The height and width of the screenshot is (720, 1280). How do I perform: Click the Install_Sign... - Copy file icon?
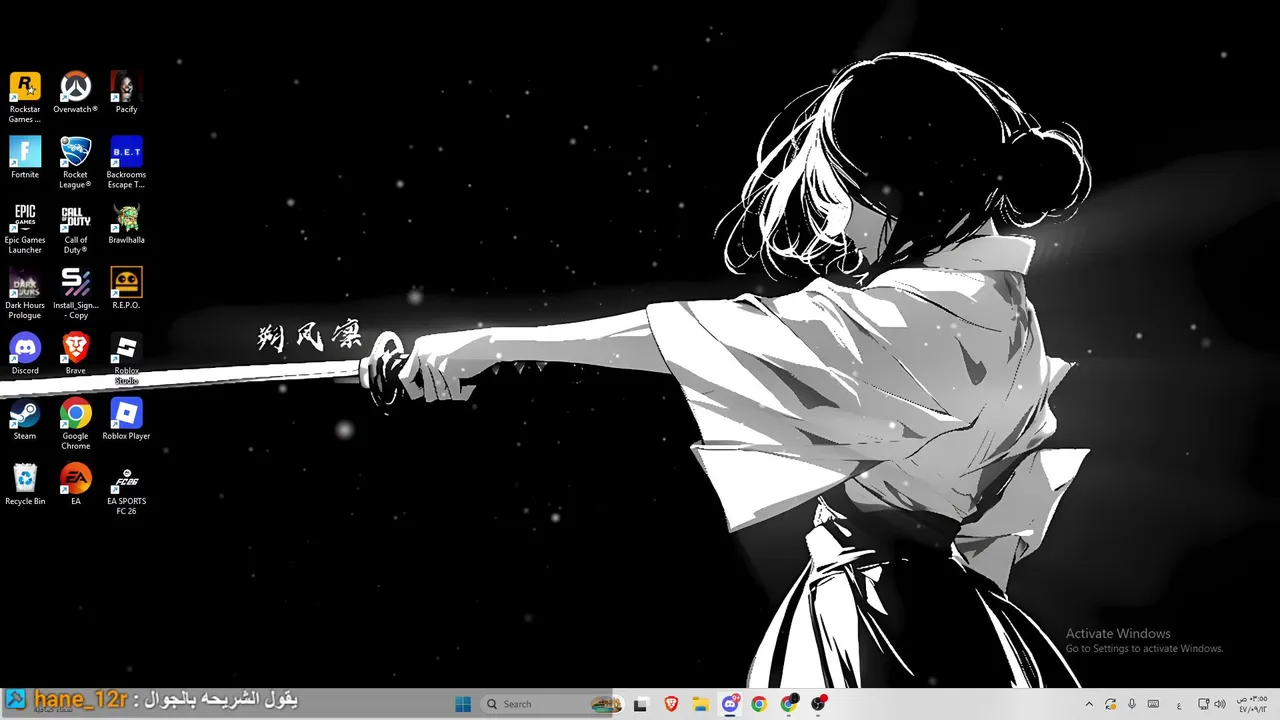pyautogui.click(x=75, y=293)
